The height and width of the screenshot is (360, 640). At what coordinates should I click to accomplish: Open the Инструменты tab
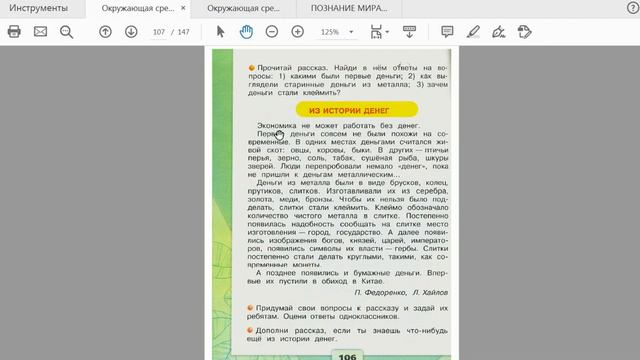click(38, 8)
